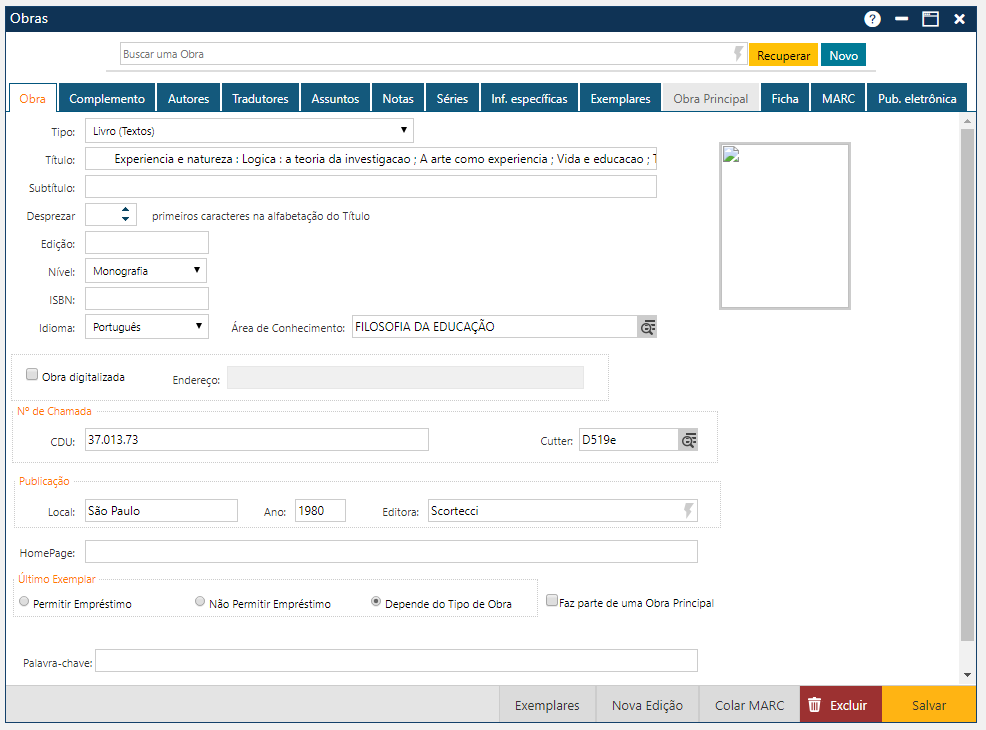Save the record with the Salvar button

point(929,704)
